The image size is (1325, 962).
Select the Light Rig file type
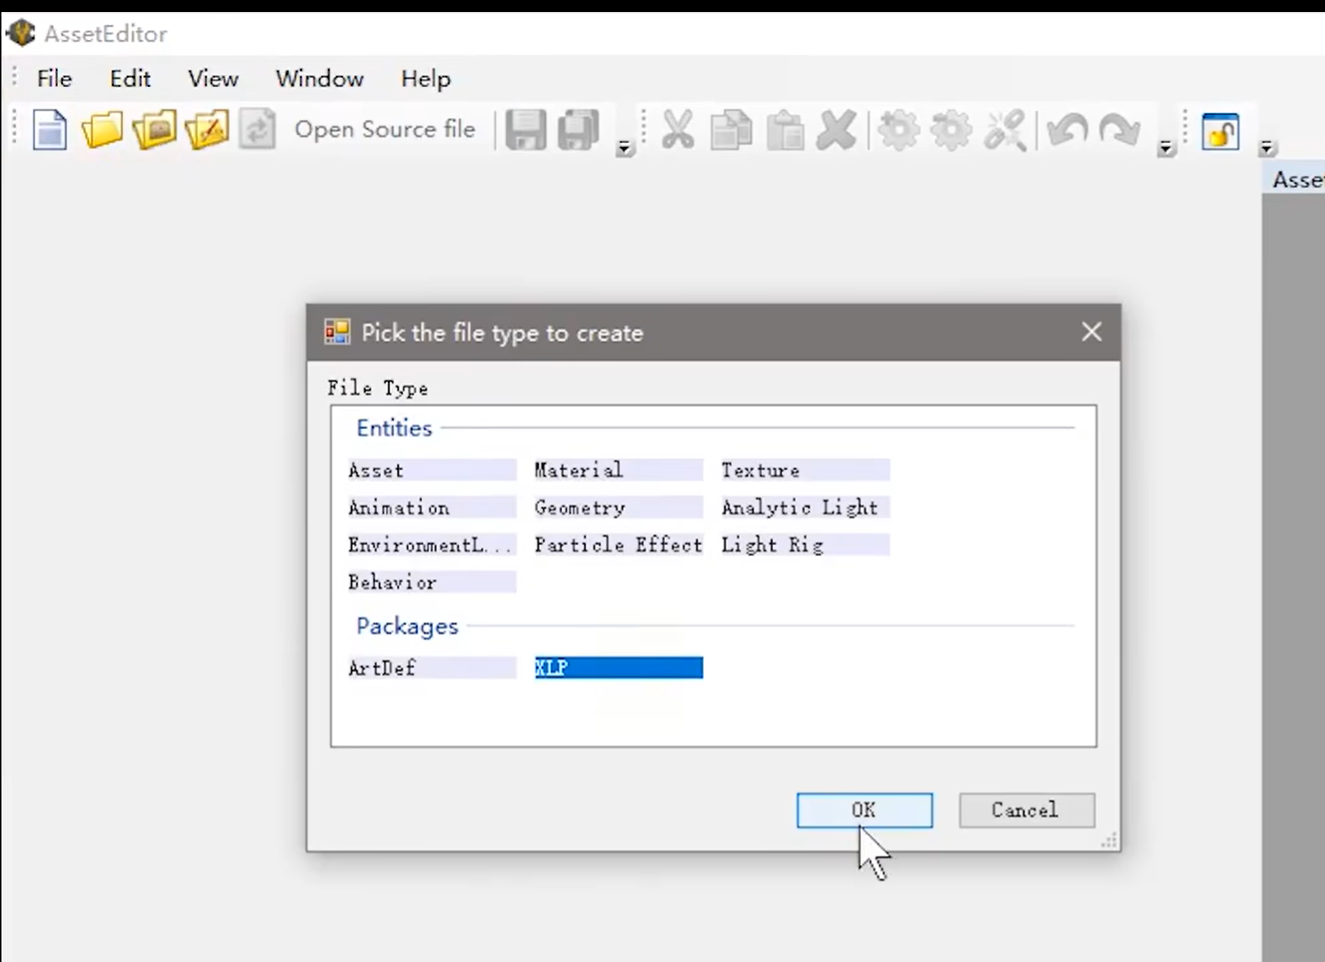(x=805, y=544)
